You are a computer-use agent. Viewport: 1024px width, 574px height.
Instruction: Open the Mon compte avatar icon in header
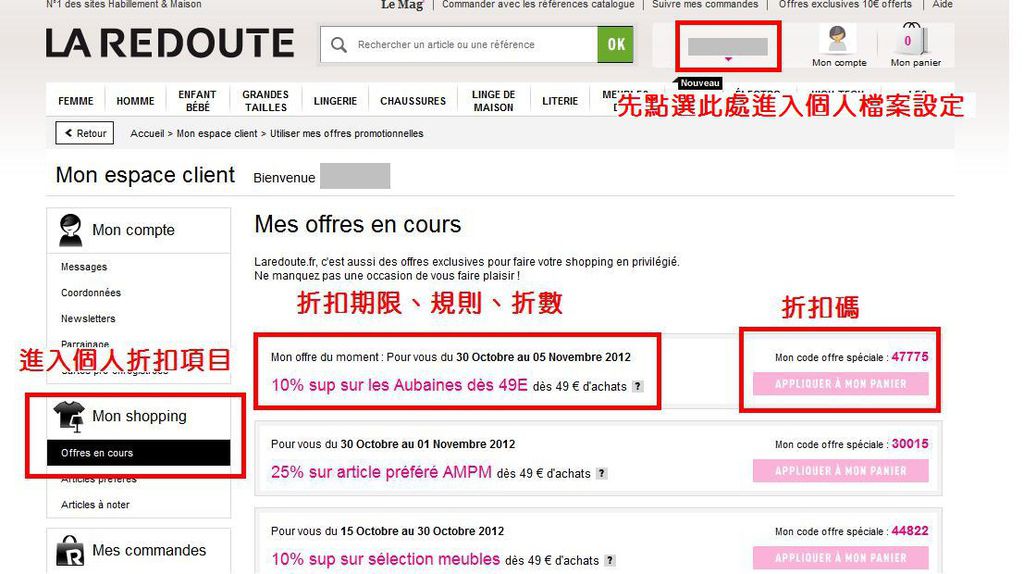point(837,39)
